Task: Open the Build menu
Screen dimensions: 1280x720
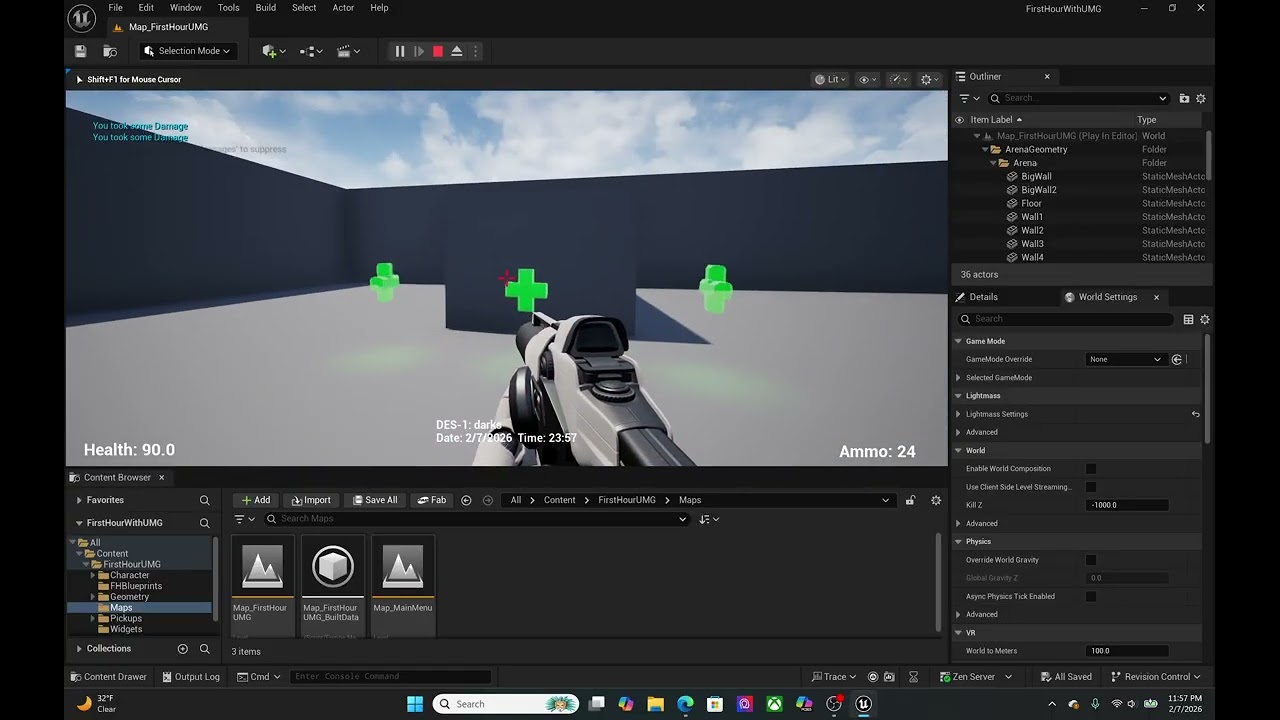Action: click(266, 8)
